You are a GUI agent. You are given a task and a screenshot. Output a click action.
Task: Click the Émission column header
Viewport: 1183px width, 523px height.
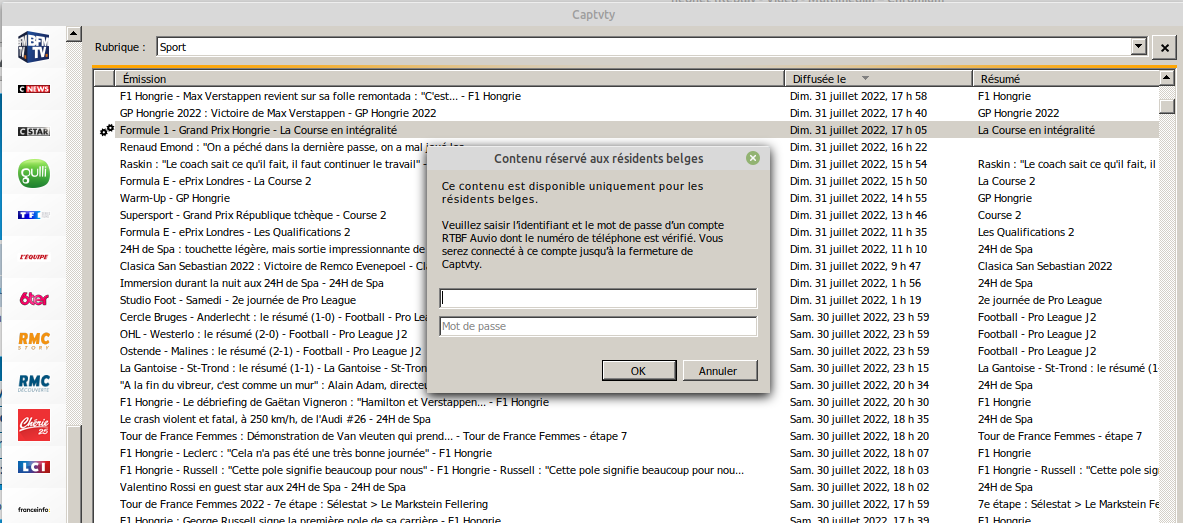pos(448,78)
